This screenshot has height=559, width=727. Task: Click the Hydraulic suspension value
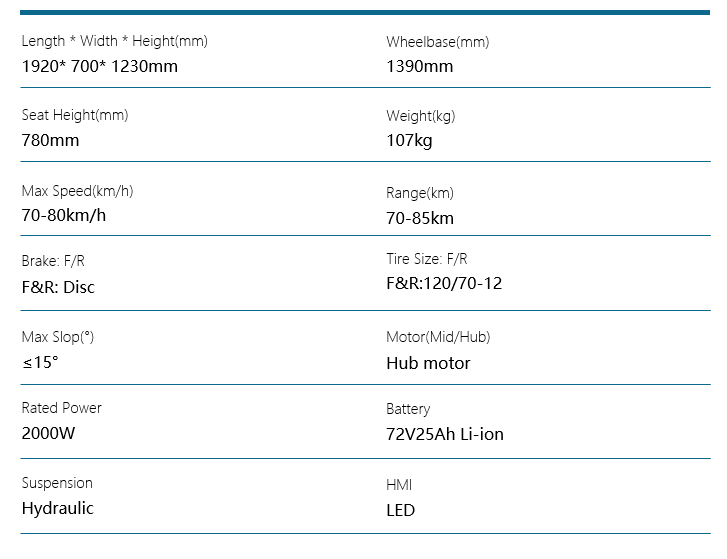(58, 508)
